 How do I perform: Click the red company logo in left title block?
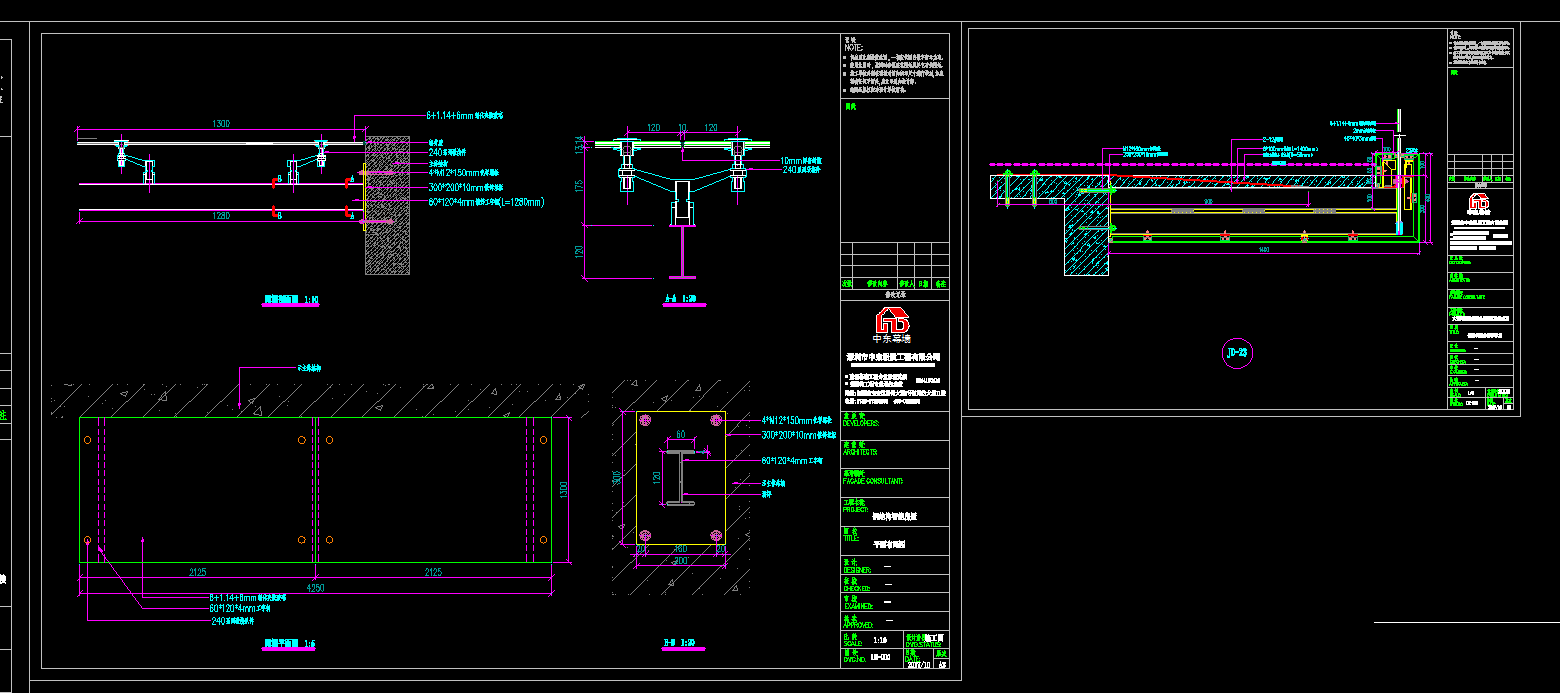[x=892, y=322]
